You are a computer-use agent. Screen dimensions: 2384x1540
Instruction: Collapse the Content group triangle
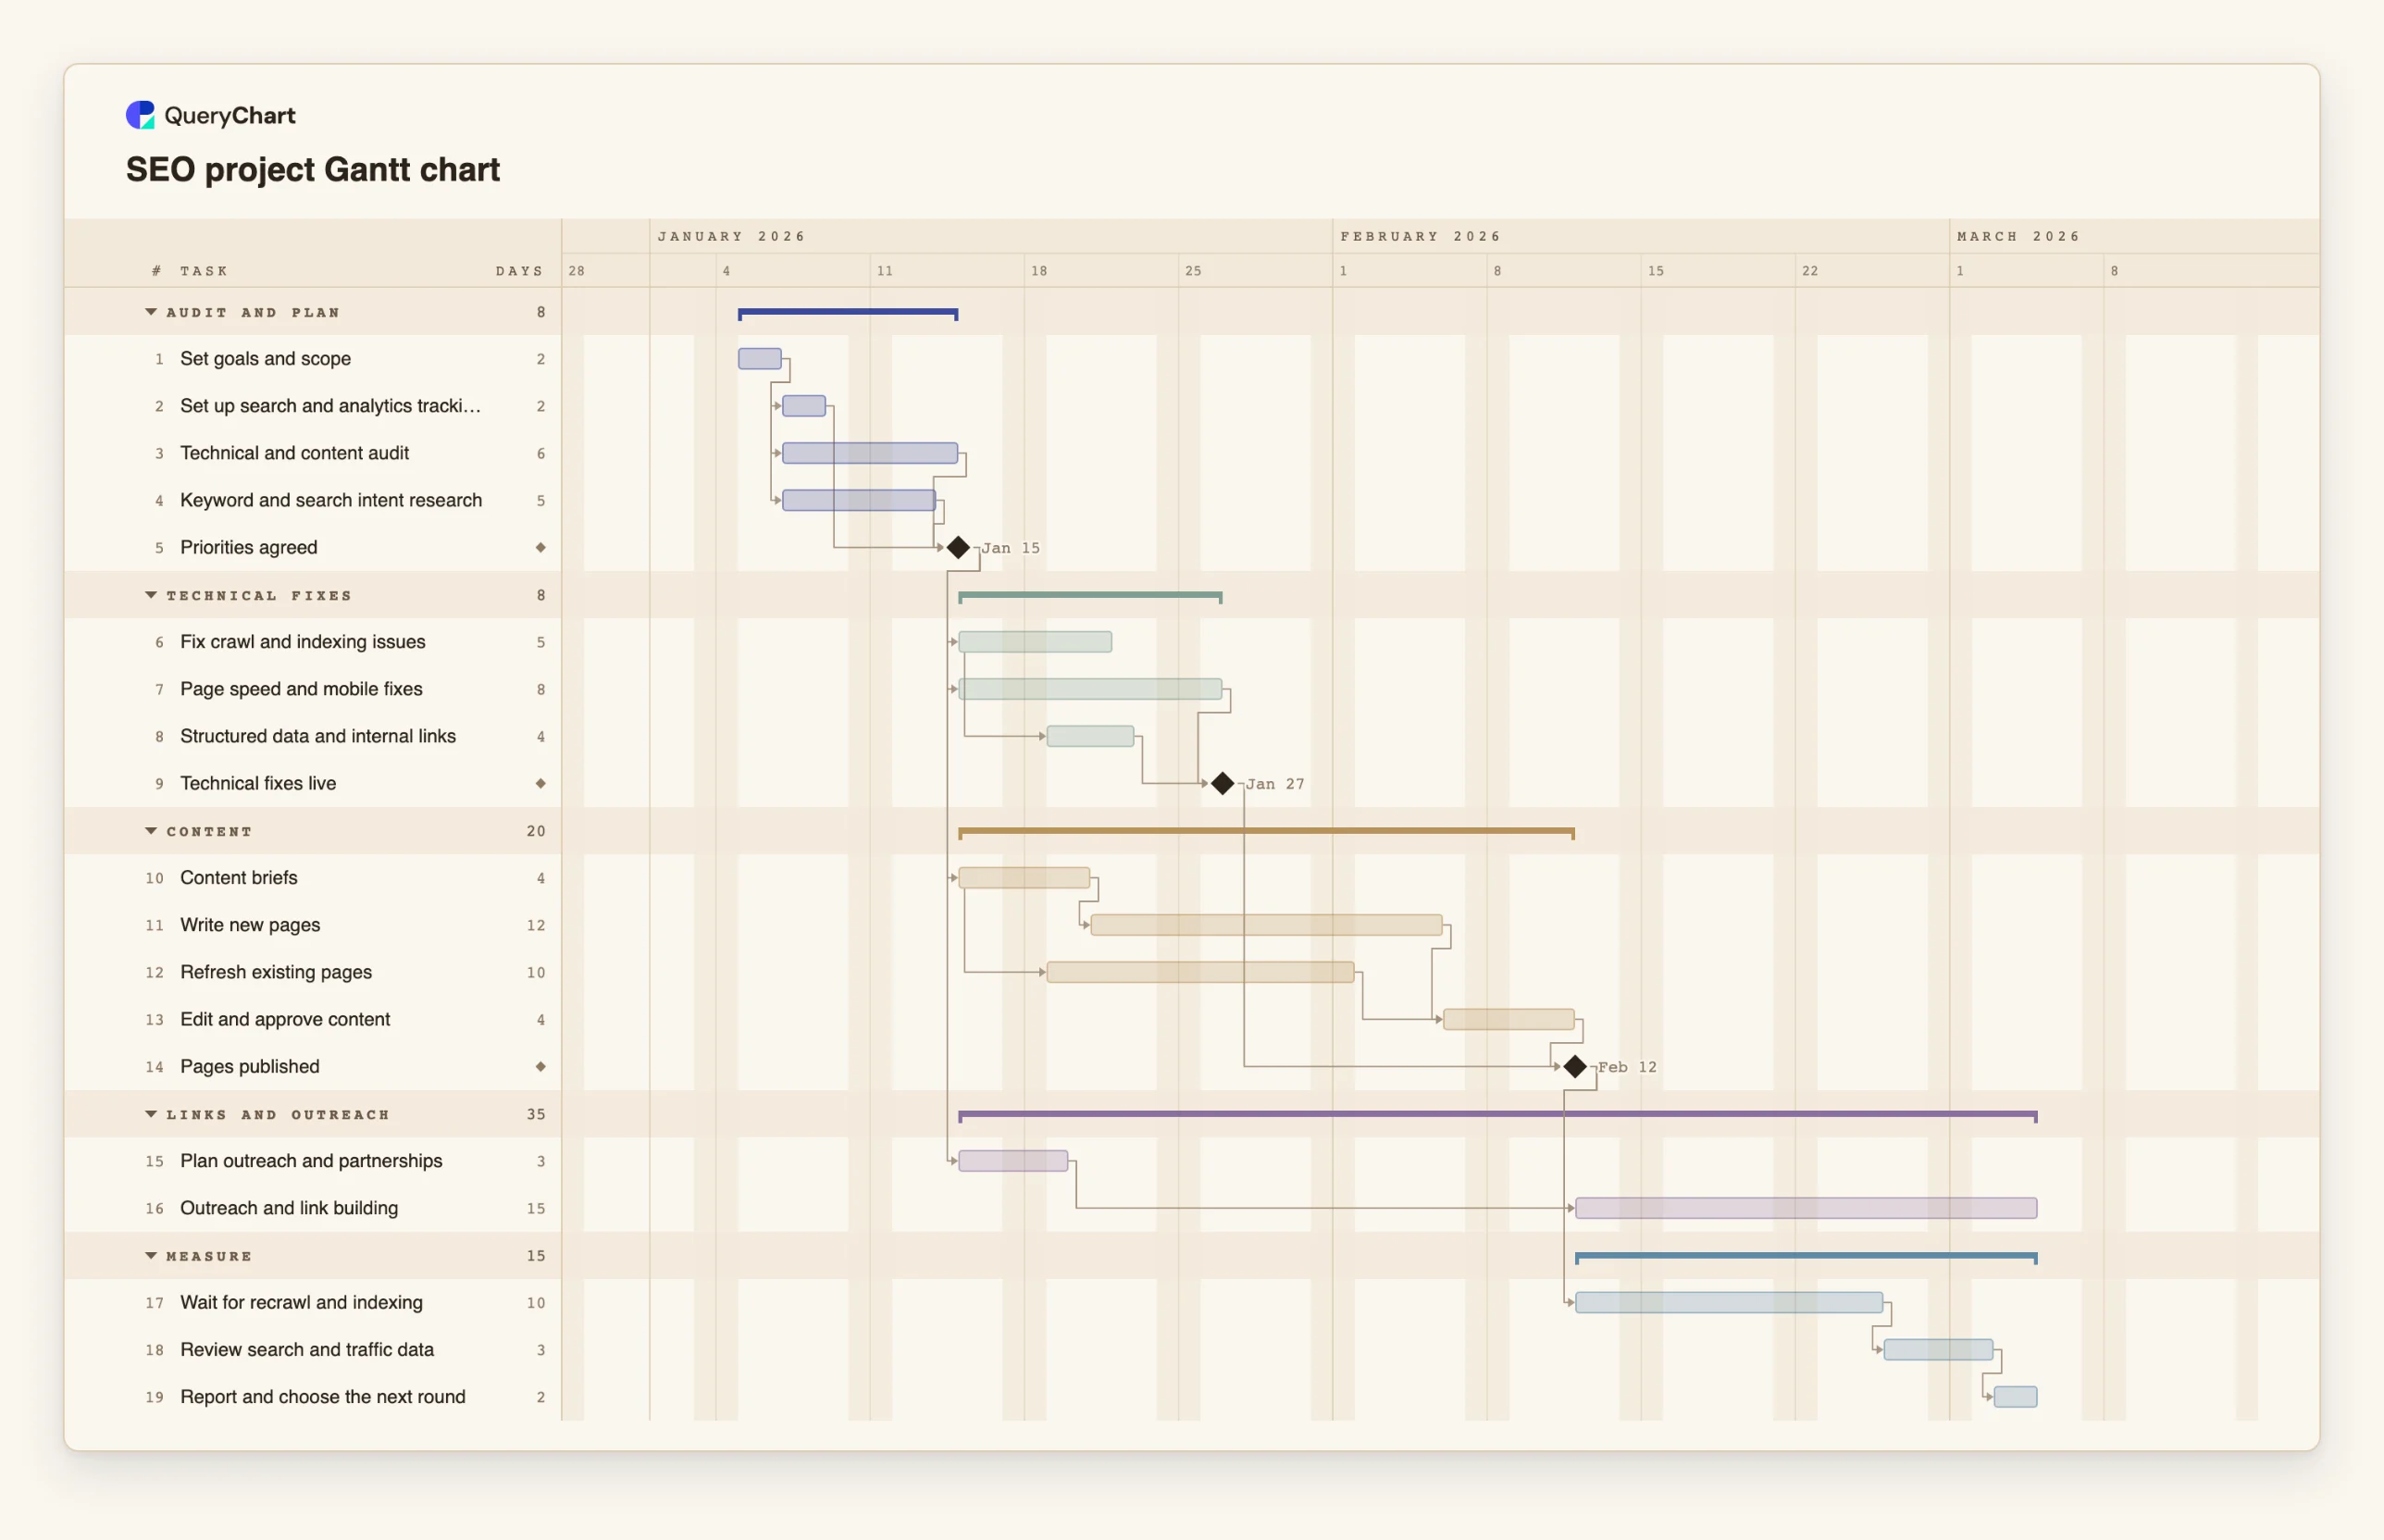pyautogui.click(x=151, y=831)
